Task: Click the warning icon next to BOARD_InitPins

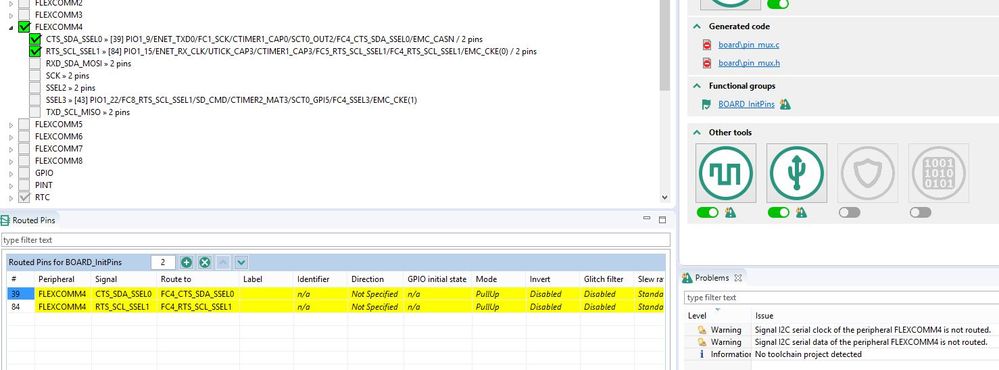Action: [x=785, y=104]
